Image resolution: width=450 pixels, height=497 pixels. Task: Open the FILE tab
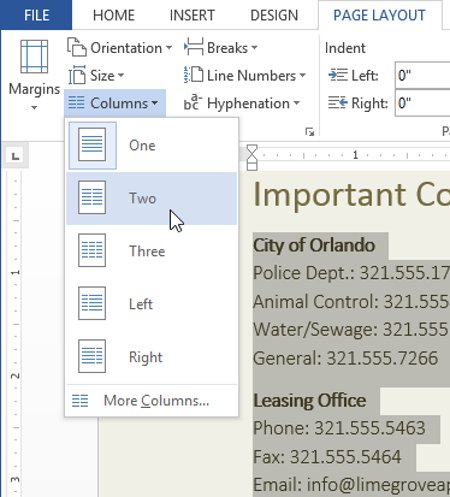(36, 15)
